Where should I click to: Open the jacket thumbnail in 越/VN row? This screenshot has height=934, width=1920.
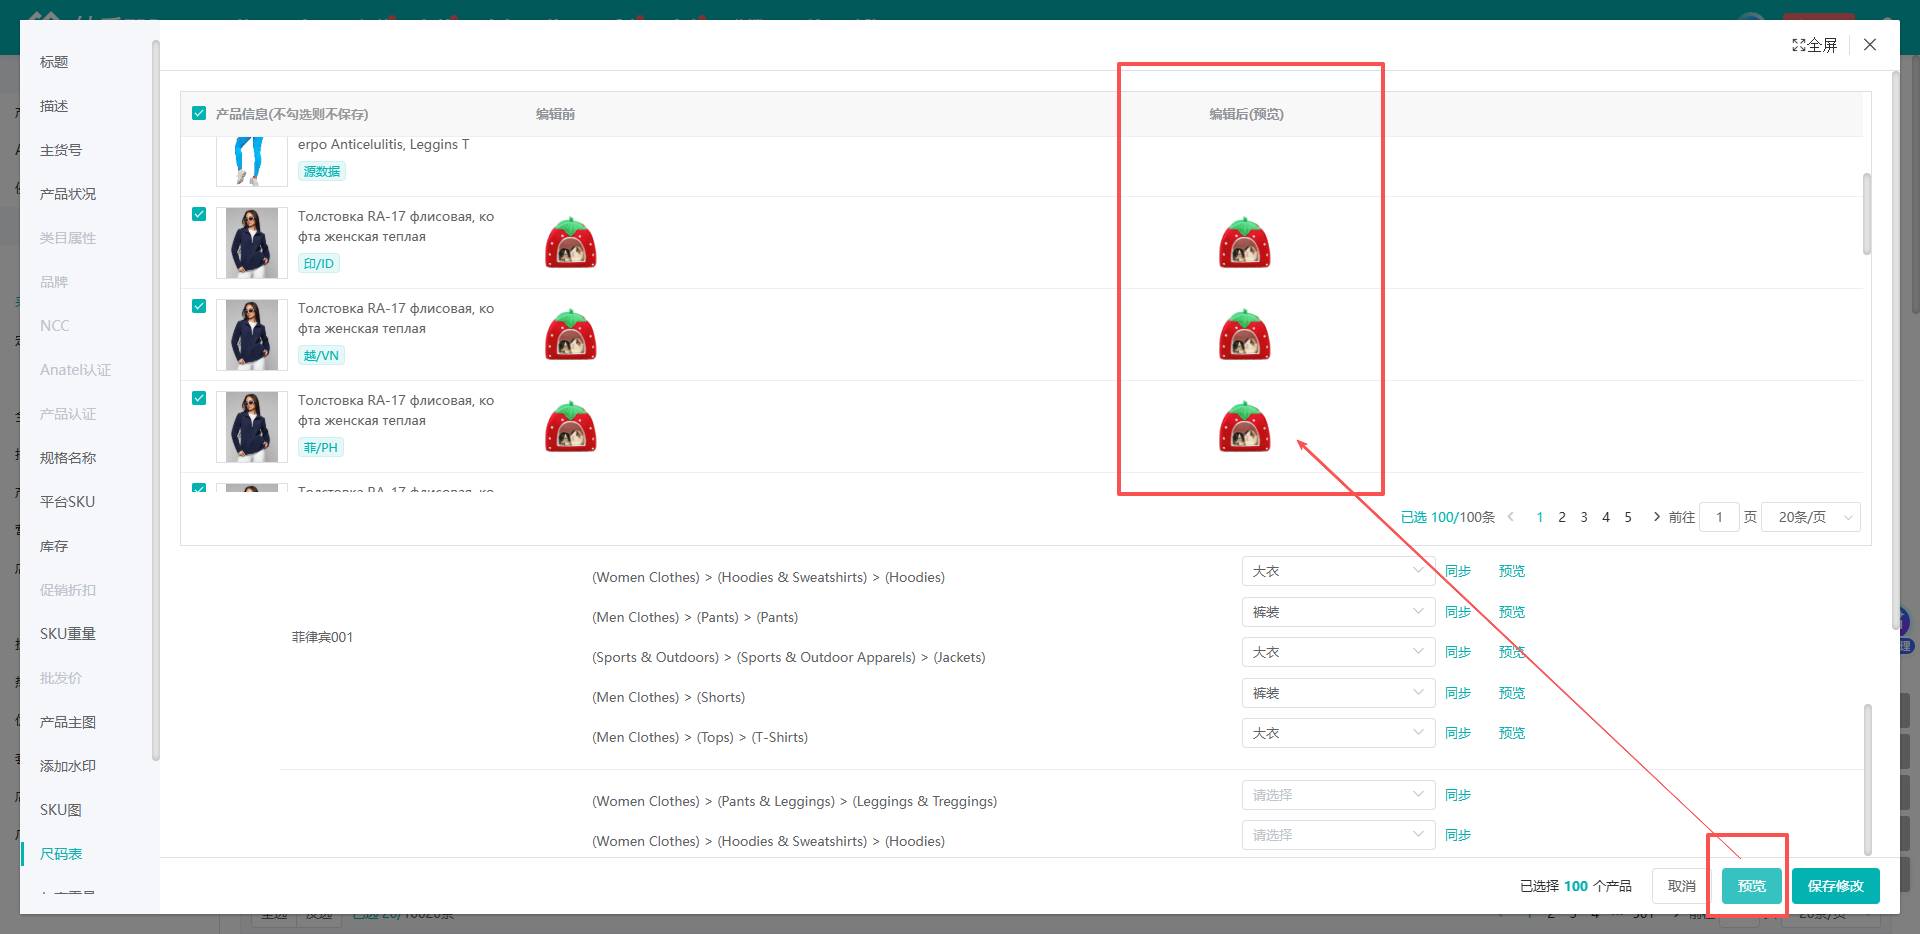pos(252,335)
